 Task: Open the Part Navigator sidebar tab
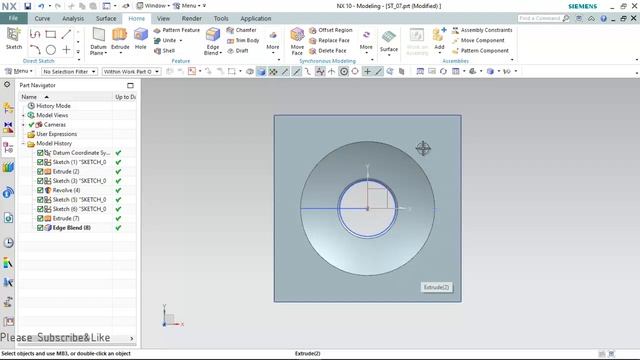click(8, 148)
